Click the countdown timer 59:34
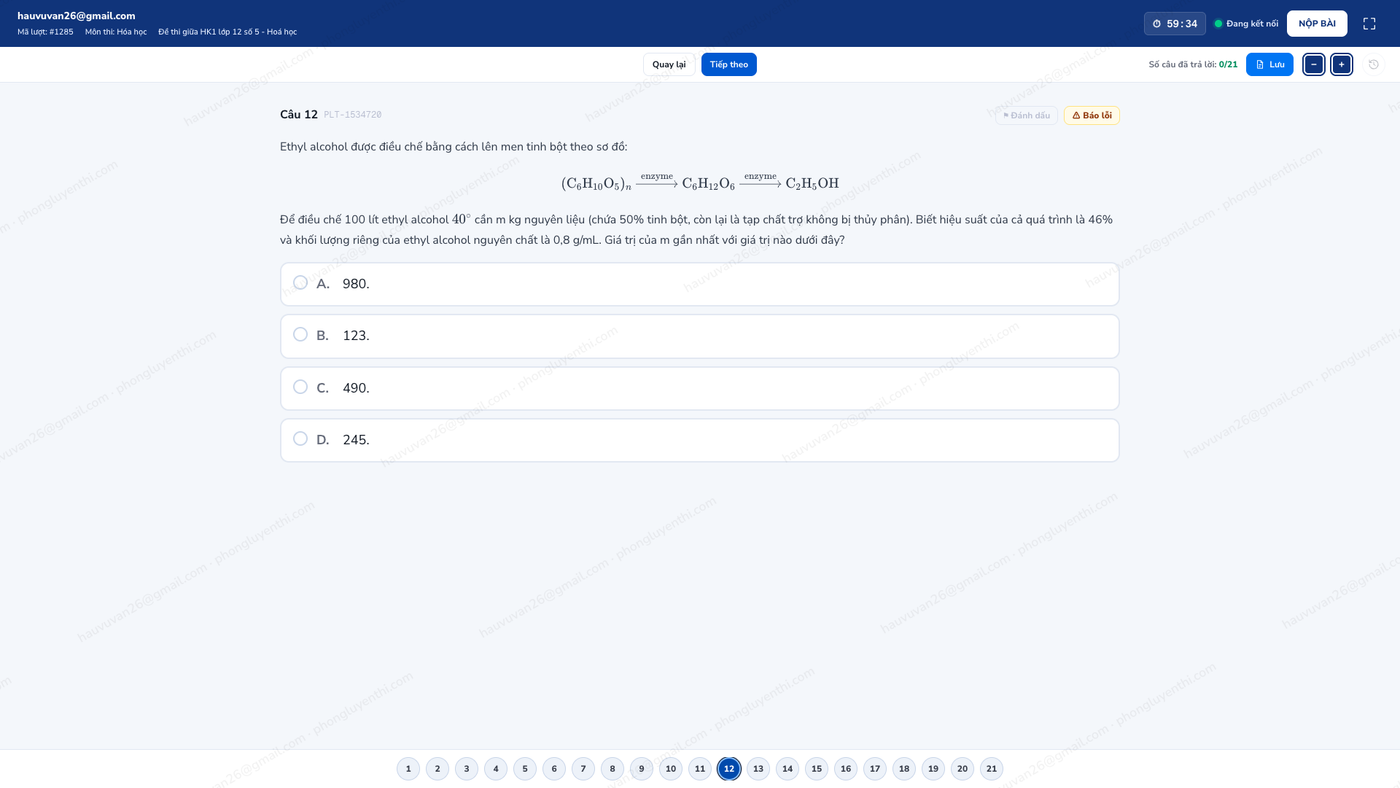This screenshot has height=788, width=1400. (x=1175, y=24)
